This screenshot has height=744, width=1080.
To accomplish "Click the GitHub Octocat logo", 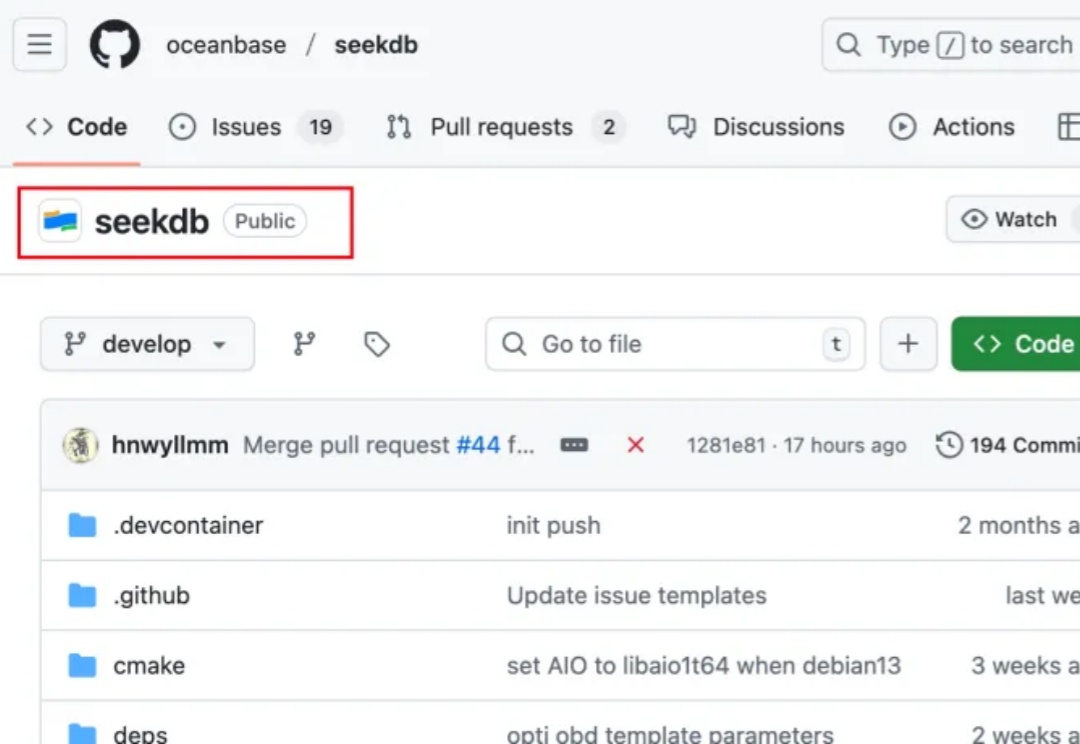I will point(115,45).
